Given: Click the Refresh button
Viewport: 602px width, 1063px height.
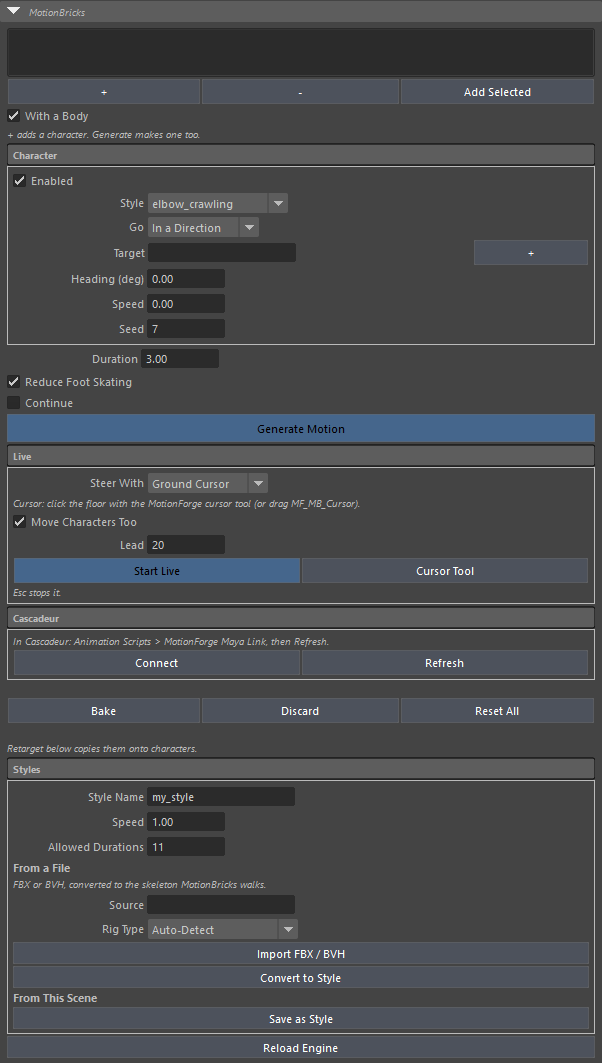Looking at the screenshot, I should tap(445, 663).
